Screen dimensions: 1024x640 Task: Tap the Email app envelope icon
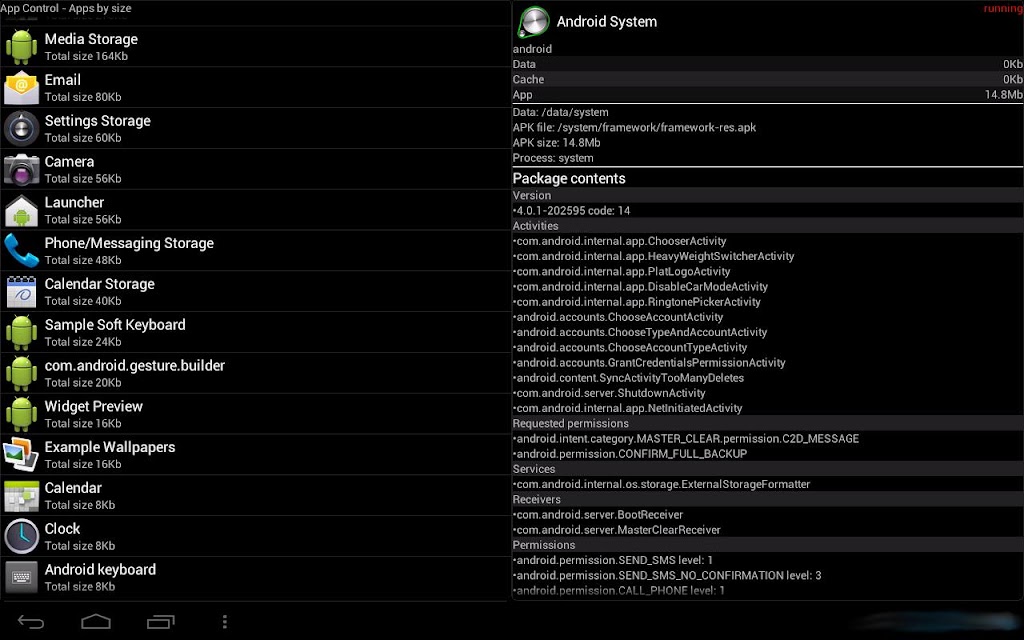click(22, 88)
